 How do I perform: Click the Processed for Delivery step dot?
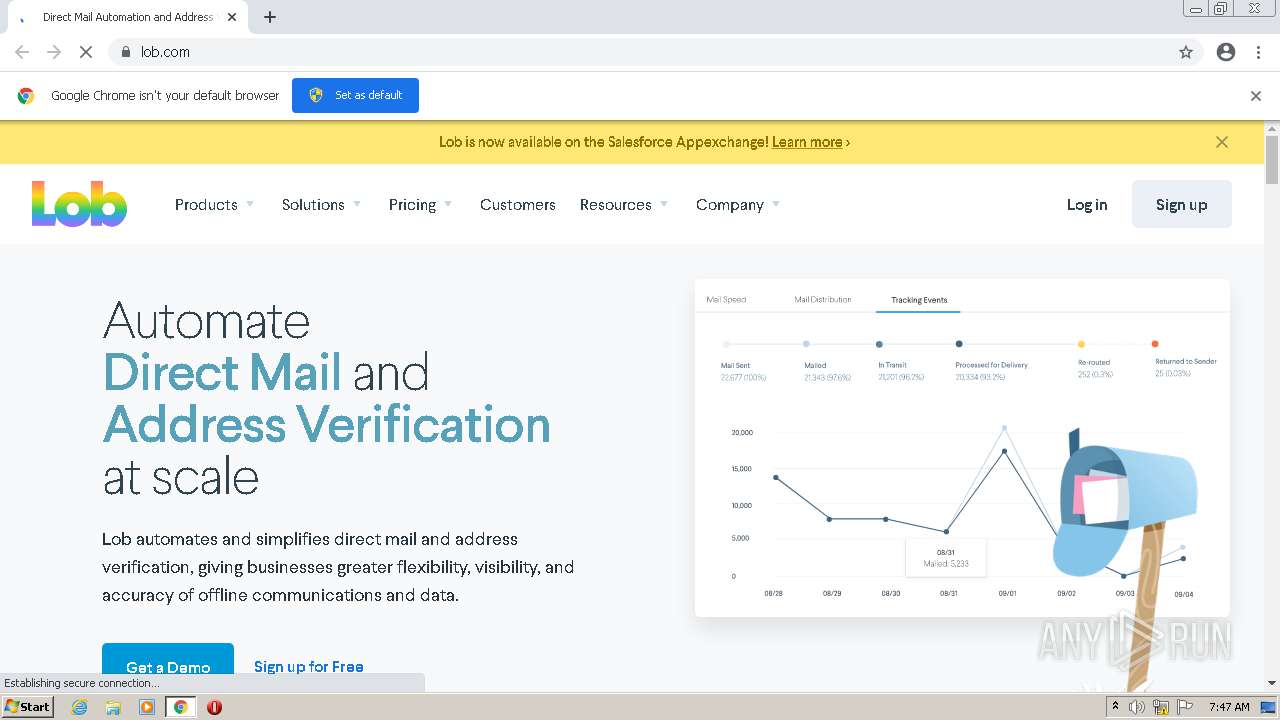pos(959,344)
